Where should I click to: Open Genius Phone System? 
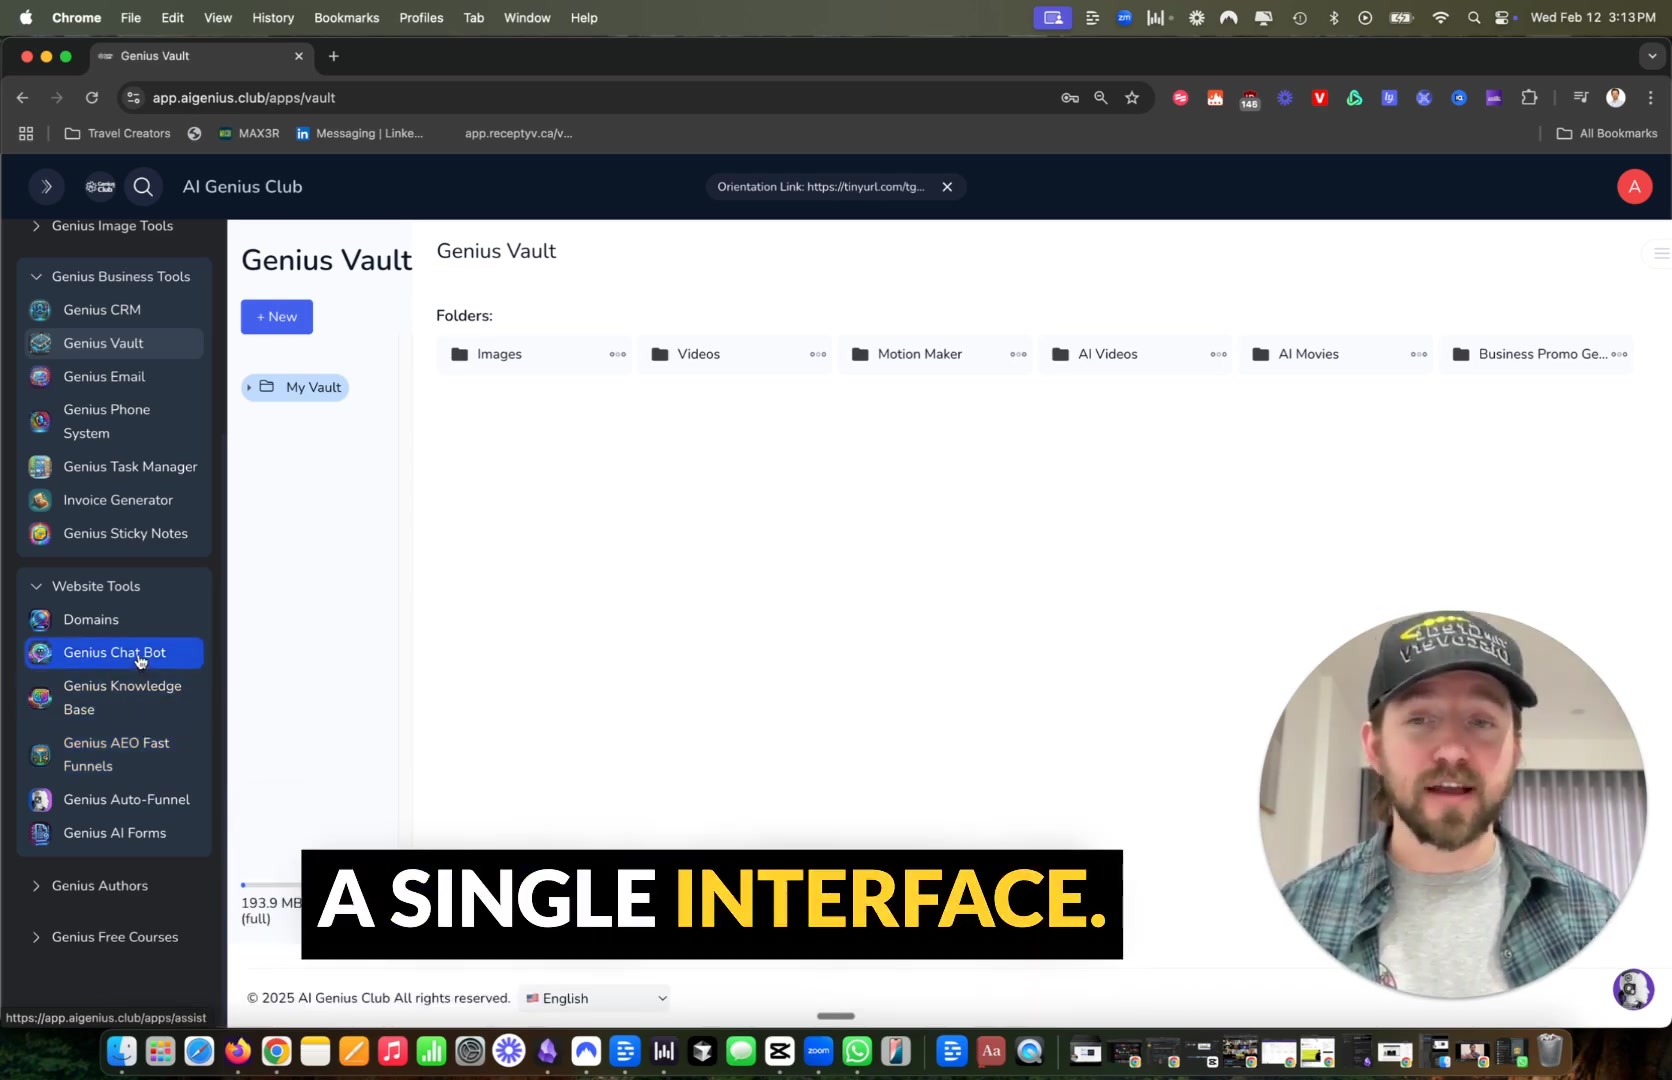tap(114, 422)
